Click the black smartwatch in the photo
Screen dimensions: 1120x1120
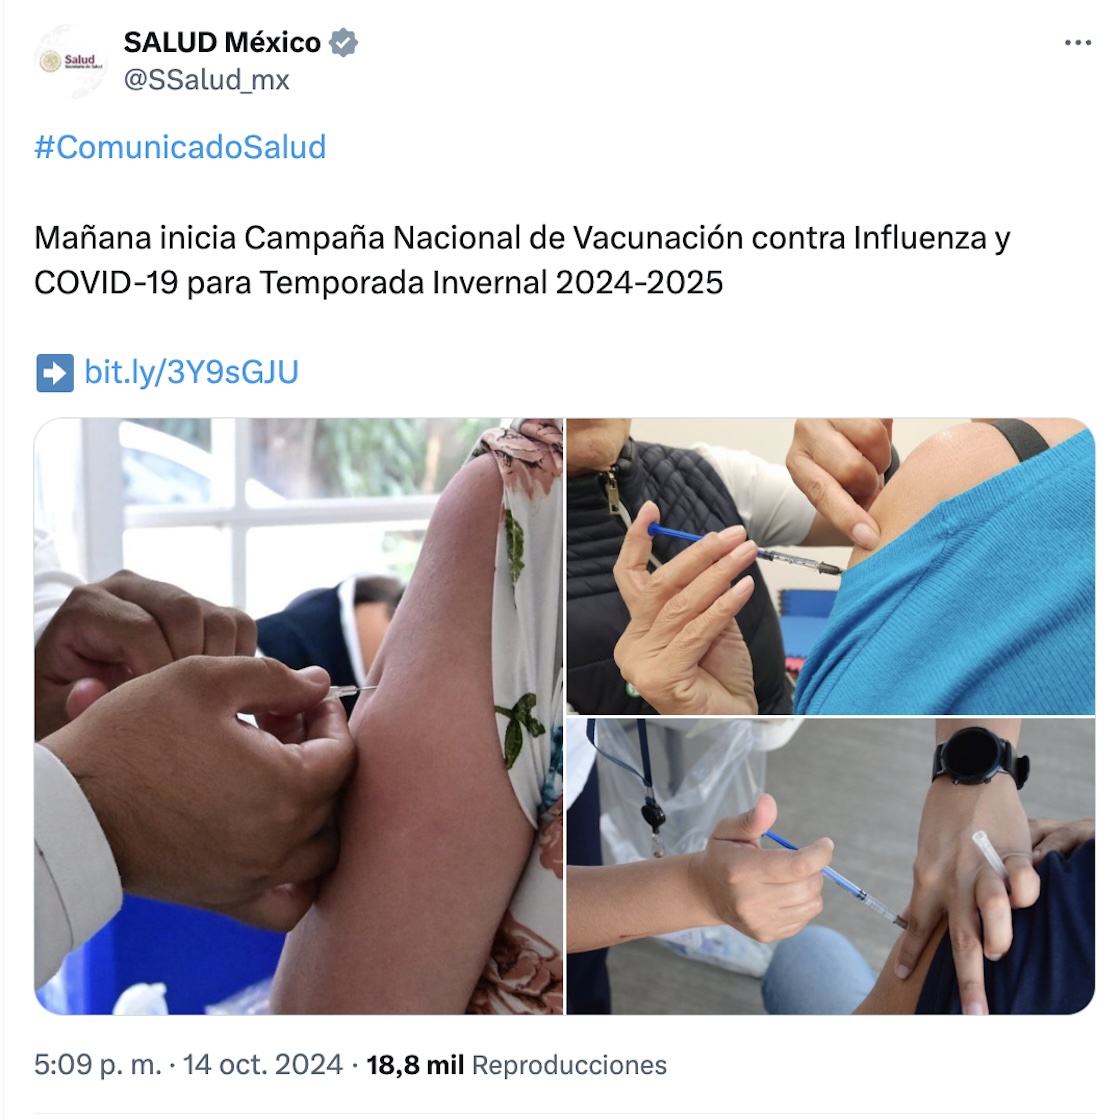click(x=980, y=758)
